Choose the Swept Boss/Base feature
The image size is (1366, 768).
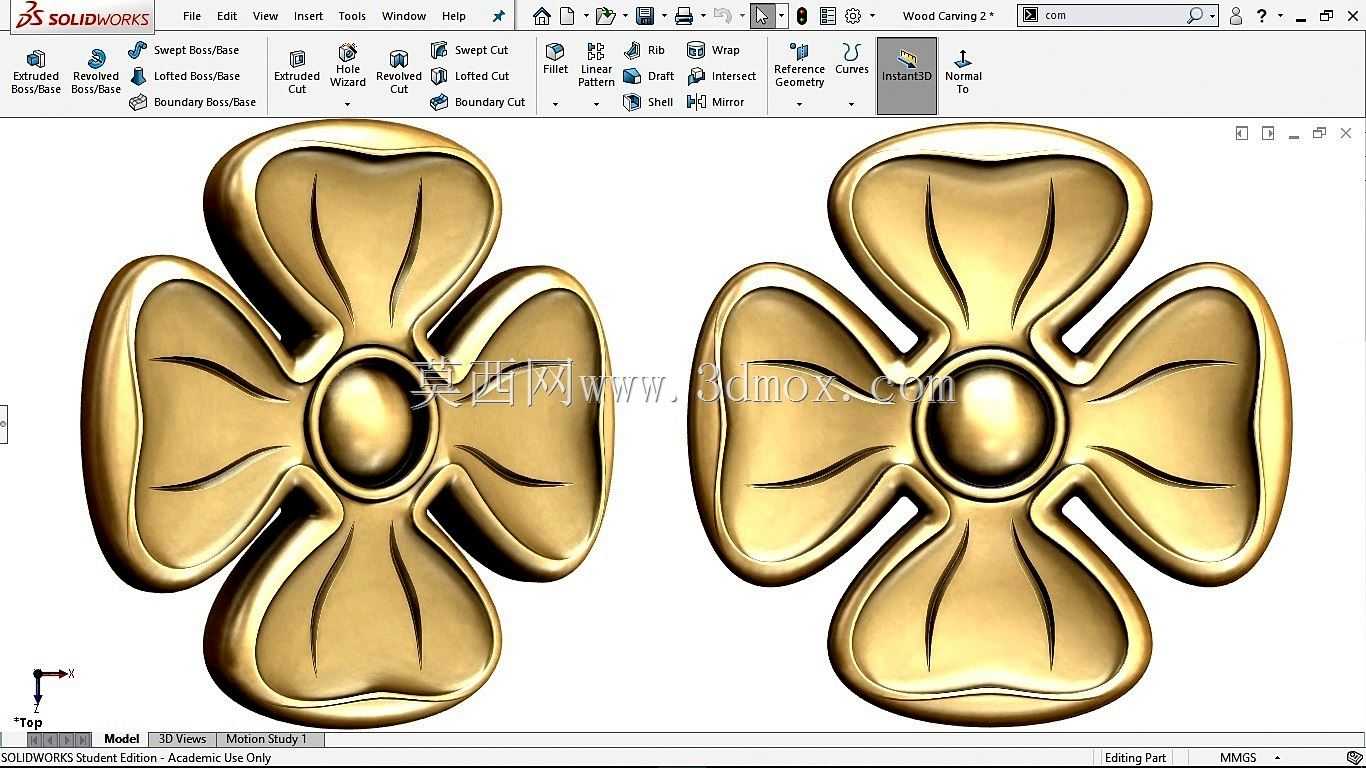tap(184, 50)
